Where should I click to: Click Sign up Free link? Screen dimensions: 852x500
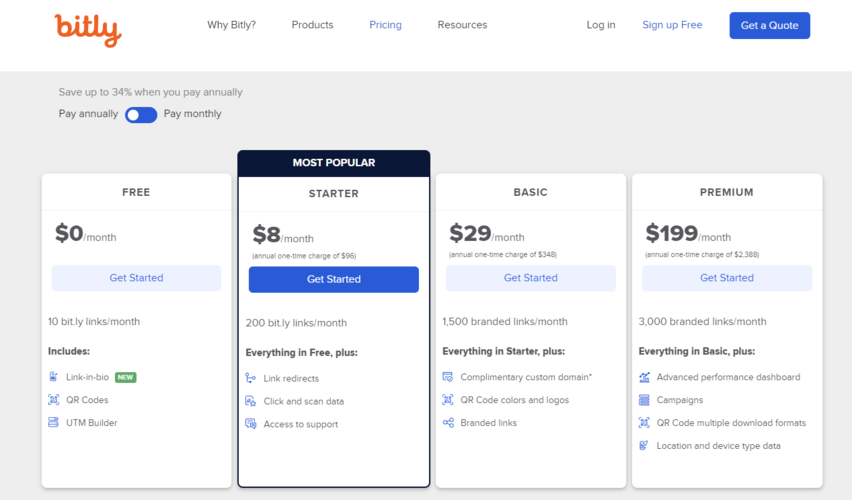(672, 25)
